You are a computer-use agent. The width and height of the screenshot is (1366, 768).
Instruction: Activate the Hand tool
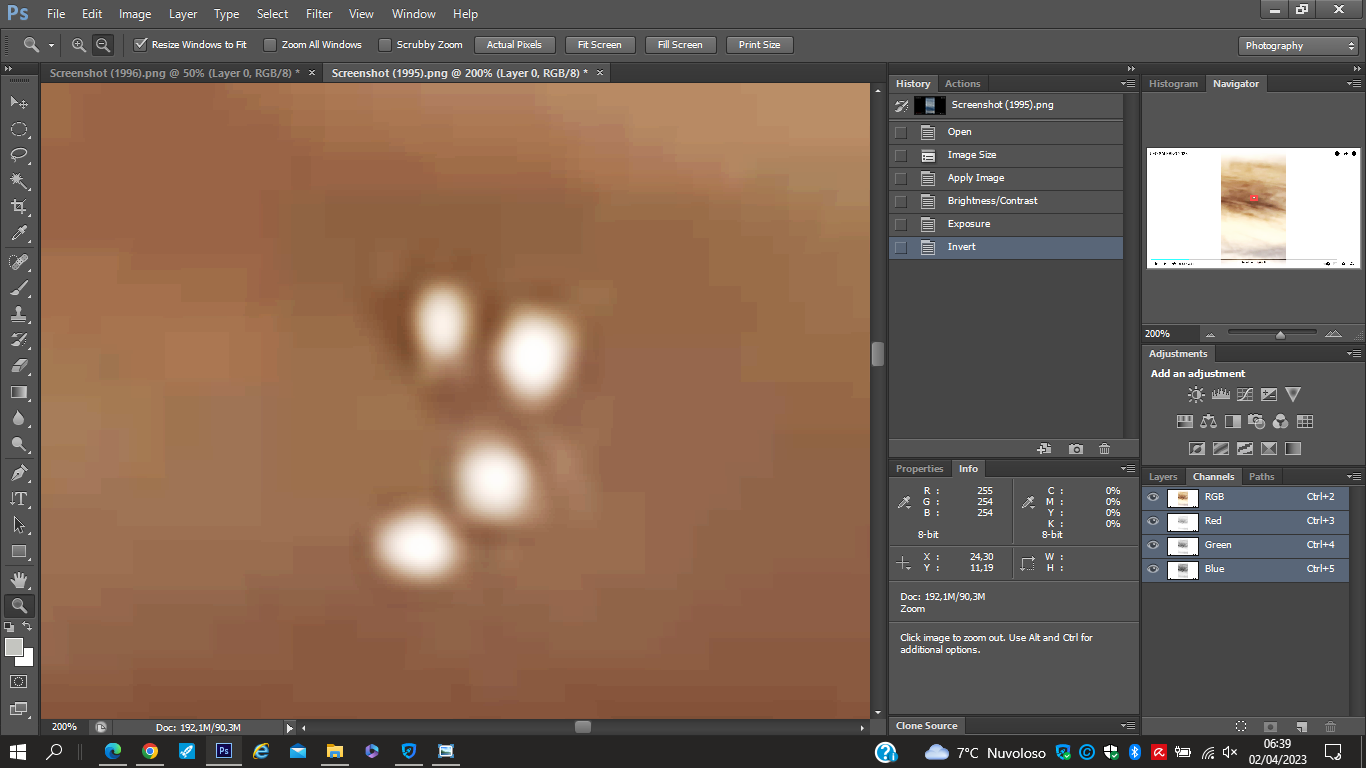[19, 579]
